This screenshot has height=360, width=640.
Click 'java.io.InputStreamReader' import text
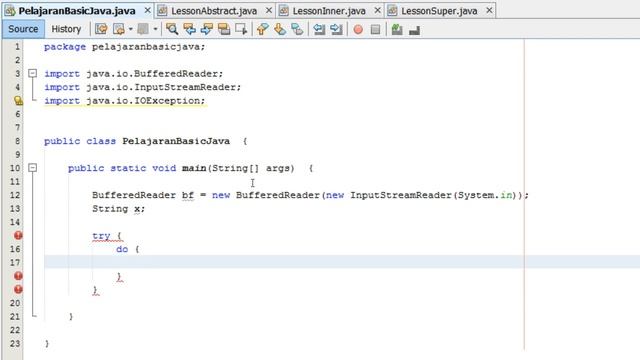pos(163,87)
